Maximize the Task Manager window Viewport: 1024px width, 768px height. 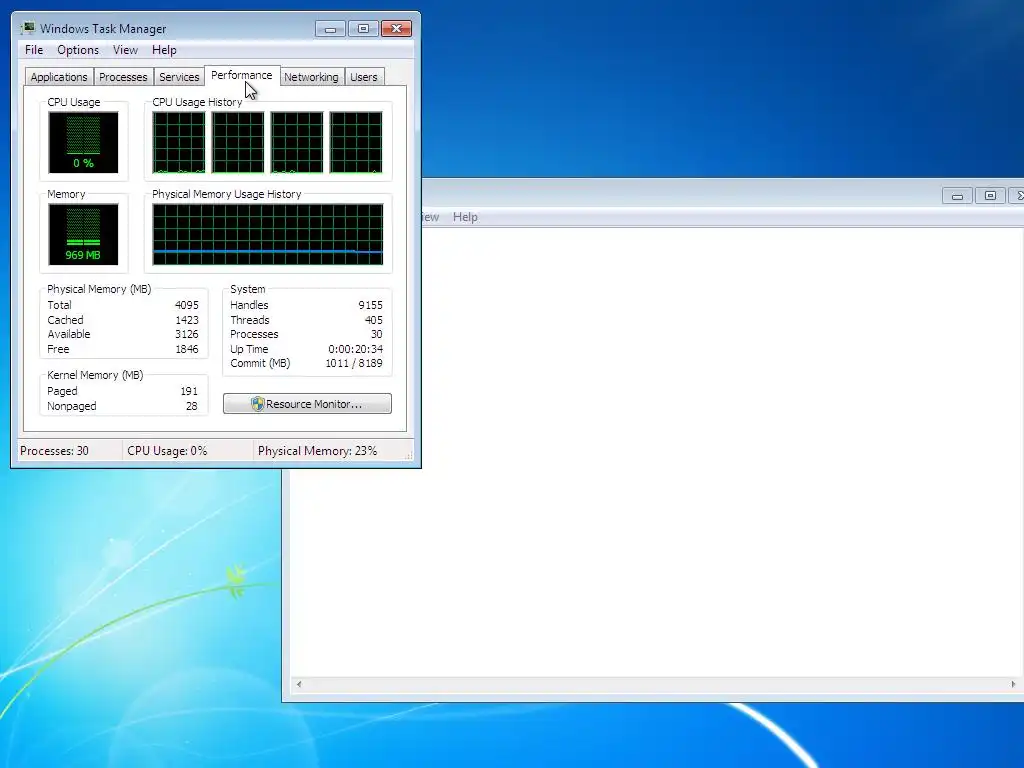(363, 29)
